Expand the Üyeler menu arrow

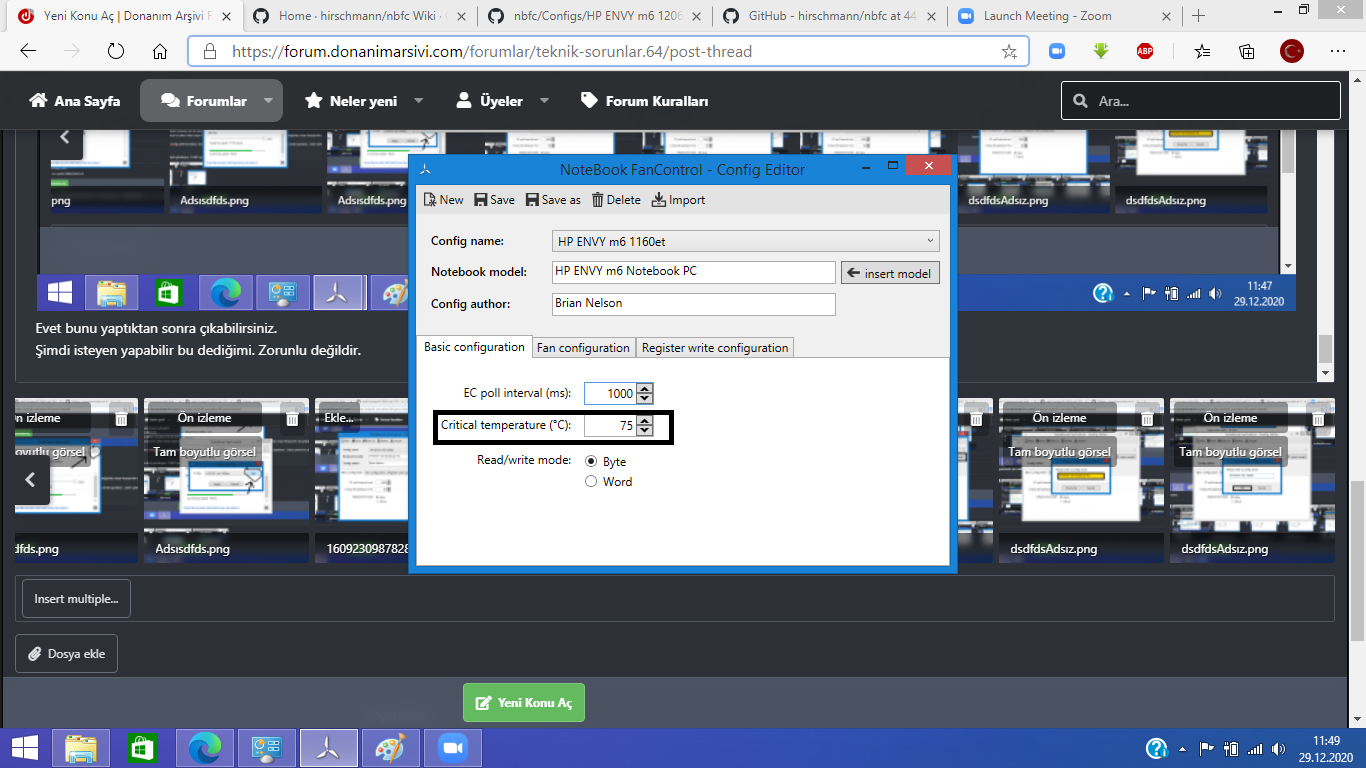[544, 101]
